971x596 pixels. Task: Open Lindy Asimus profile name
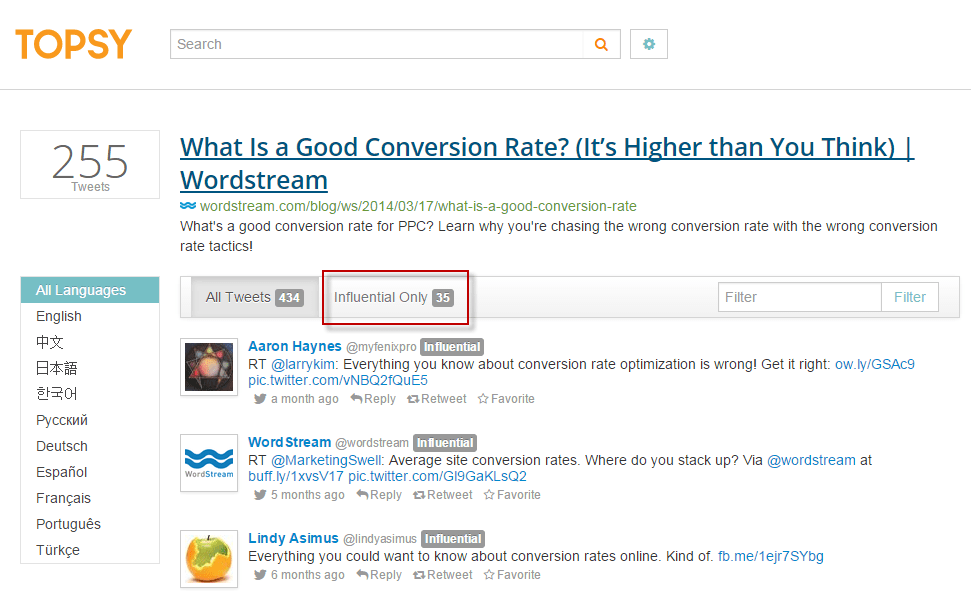tap(294, 538)
